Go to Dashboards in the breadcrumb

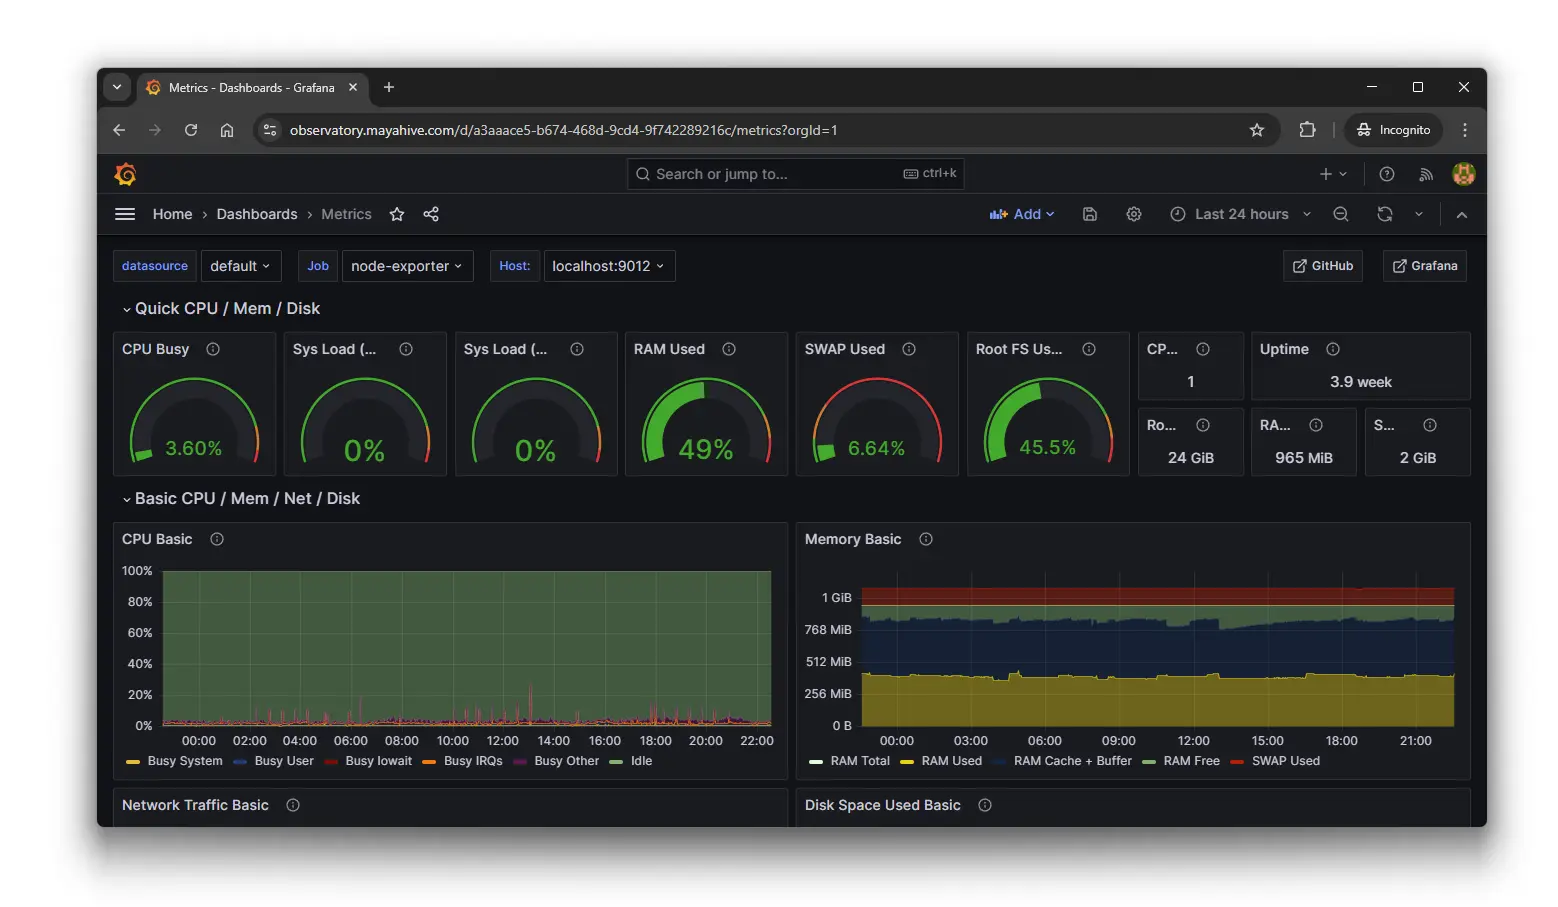257,214
